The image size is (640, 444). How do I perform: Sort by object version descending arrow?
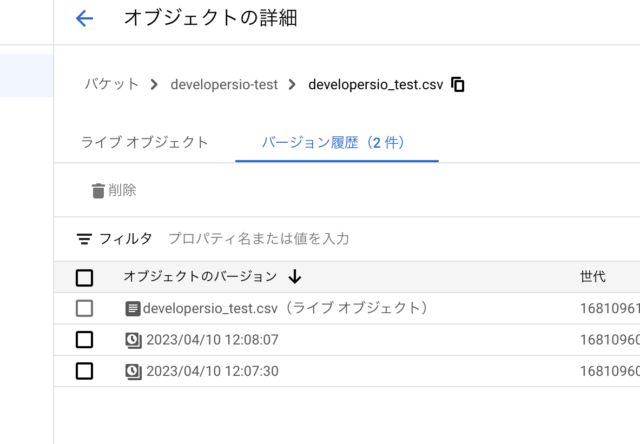(295, 277)
